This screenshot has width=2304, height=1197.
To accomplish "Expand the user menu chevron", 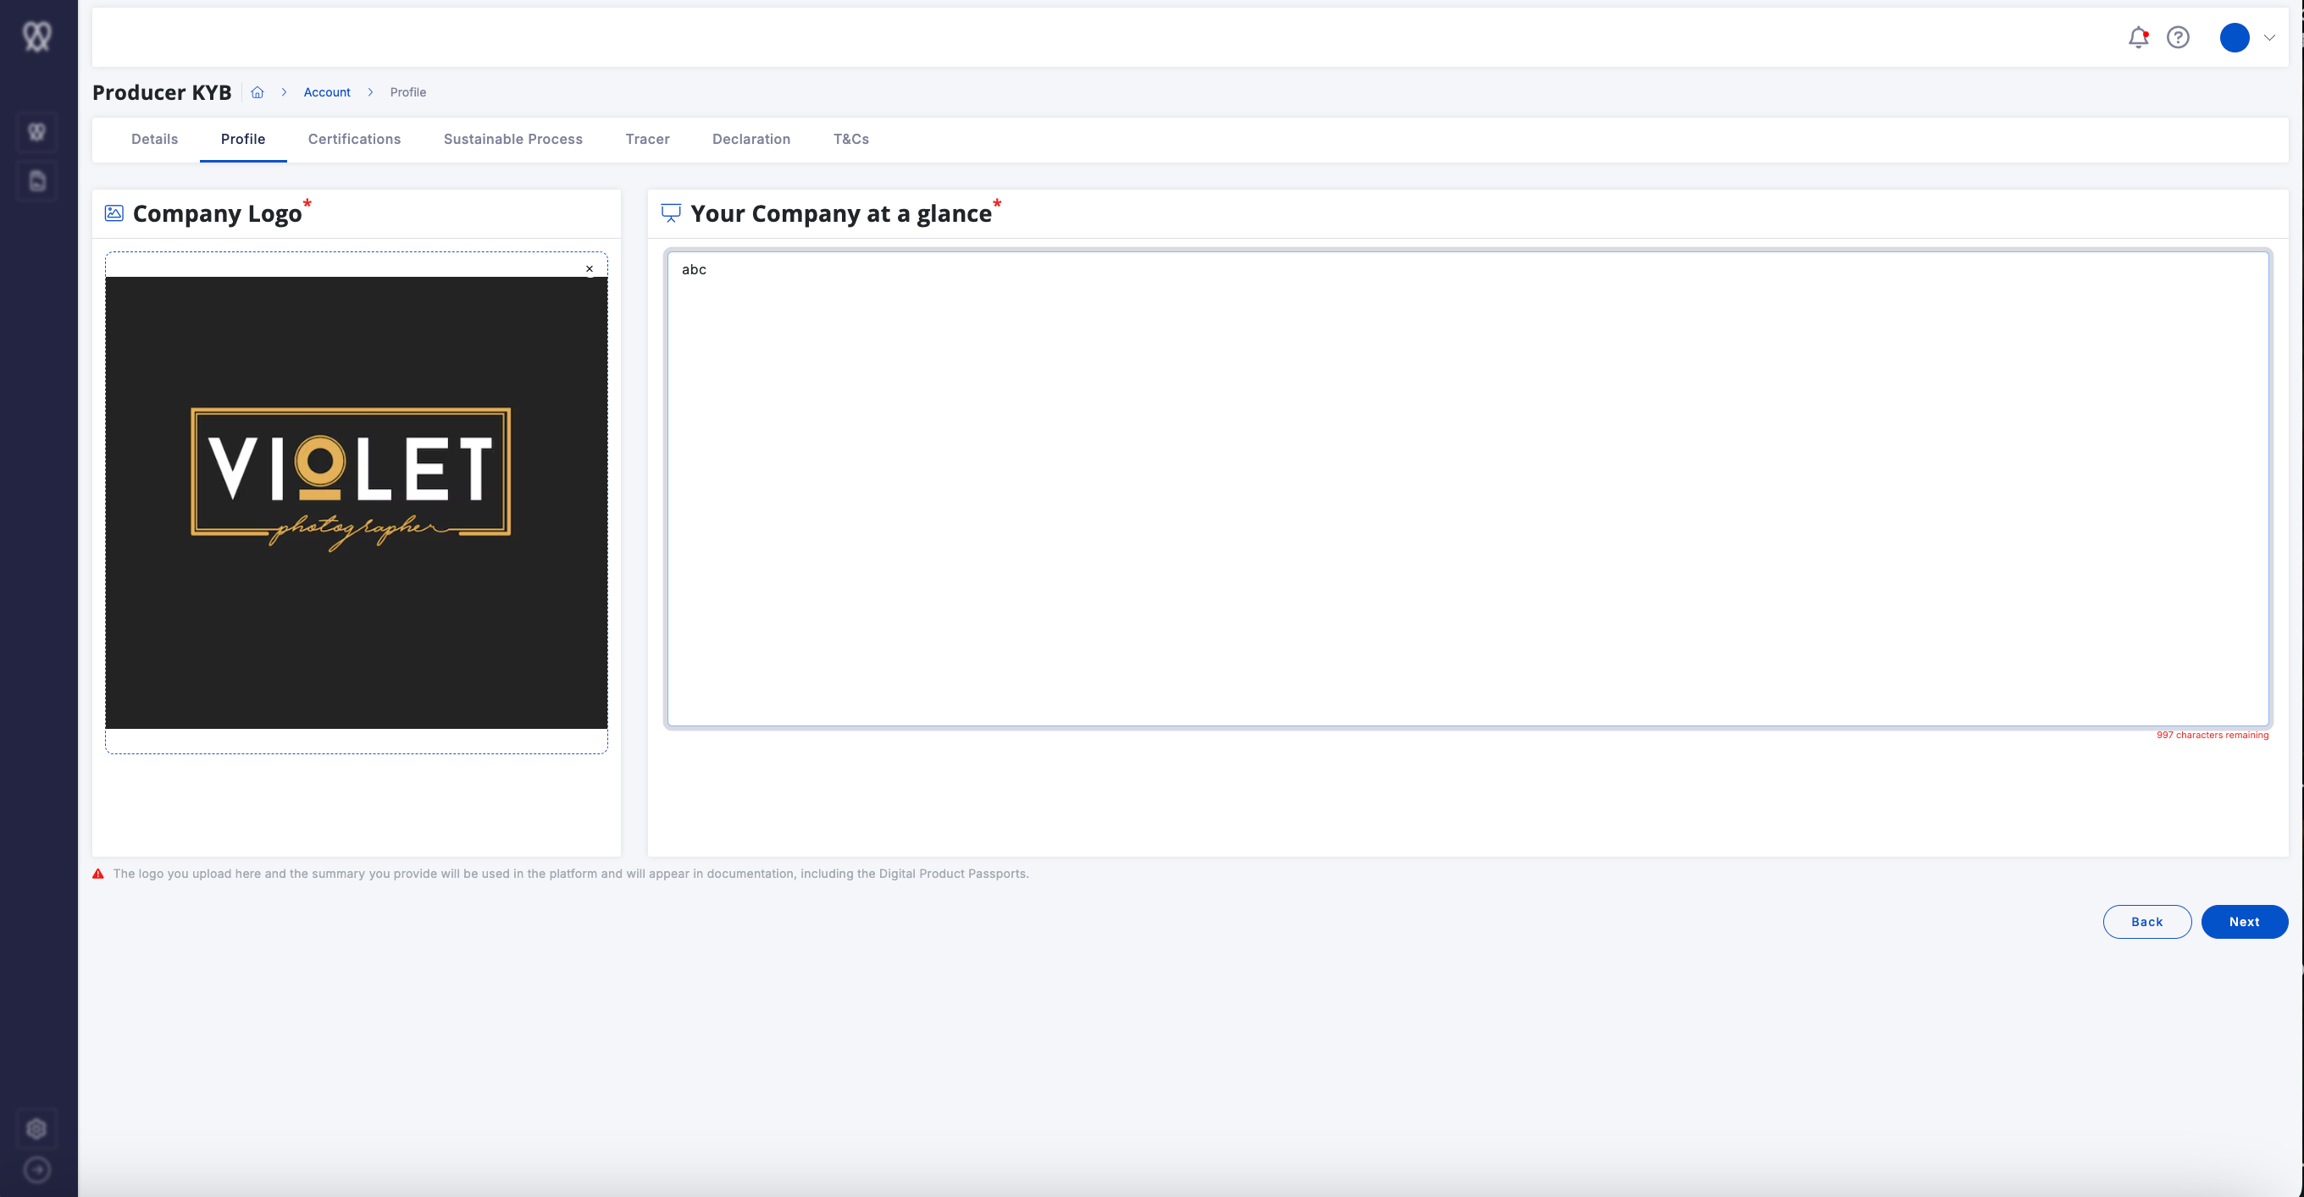I will pyautogui.click(x=2269, y=38).
